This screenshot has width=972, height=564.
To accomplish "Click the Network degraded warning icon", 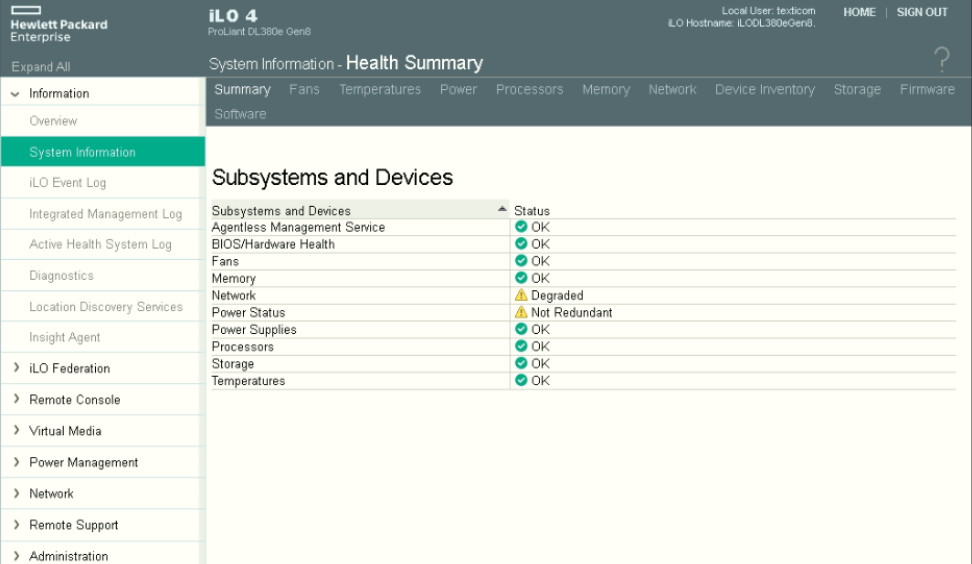I will [521, 295].
